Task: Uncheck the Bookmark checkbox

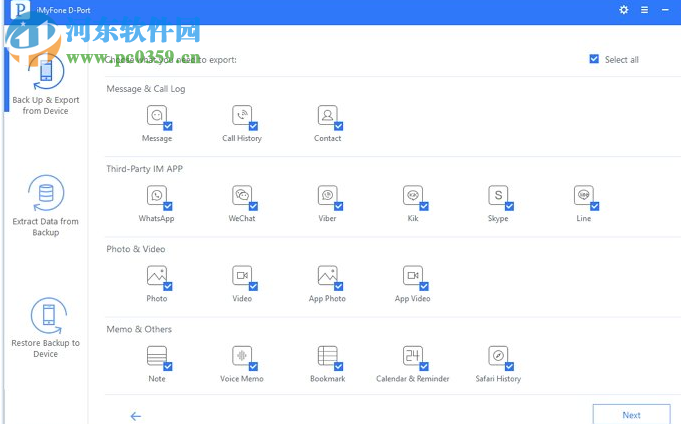Action: (x=339, y=367)
